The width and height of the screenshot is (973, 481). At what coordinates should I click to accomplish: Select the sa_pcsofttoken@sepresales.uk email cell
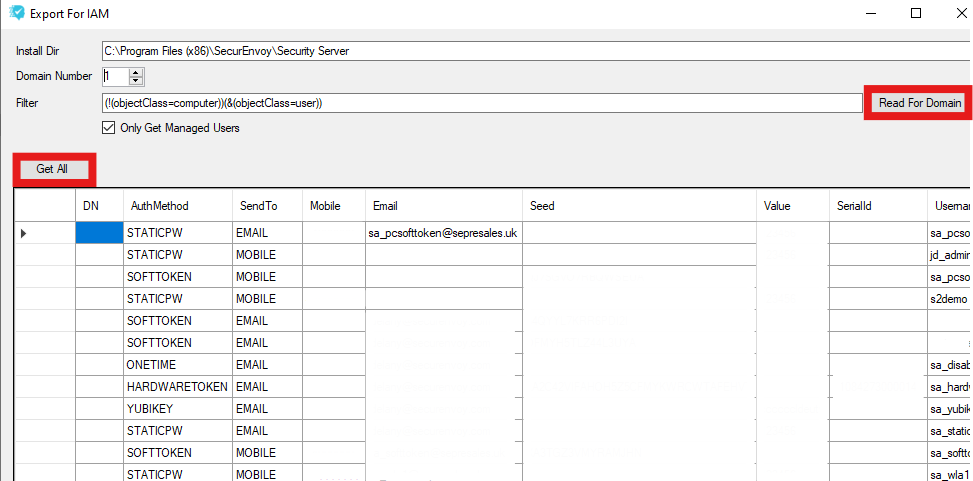tap(444, 233)
